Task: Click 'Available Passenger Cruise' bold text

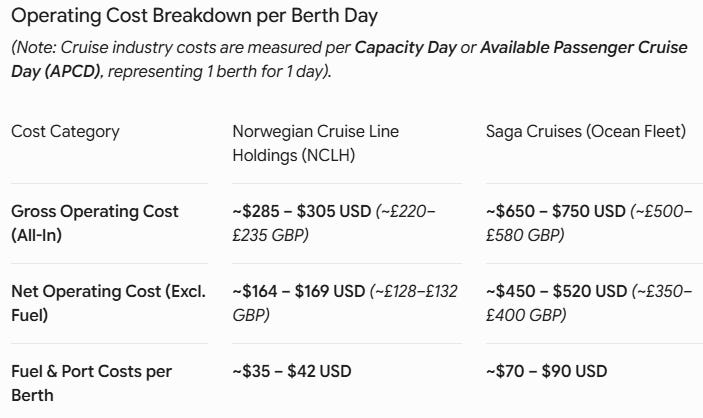Action: pyautogui.click(x=584, y=48)
